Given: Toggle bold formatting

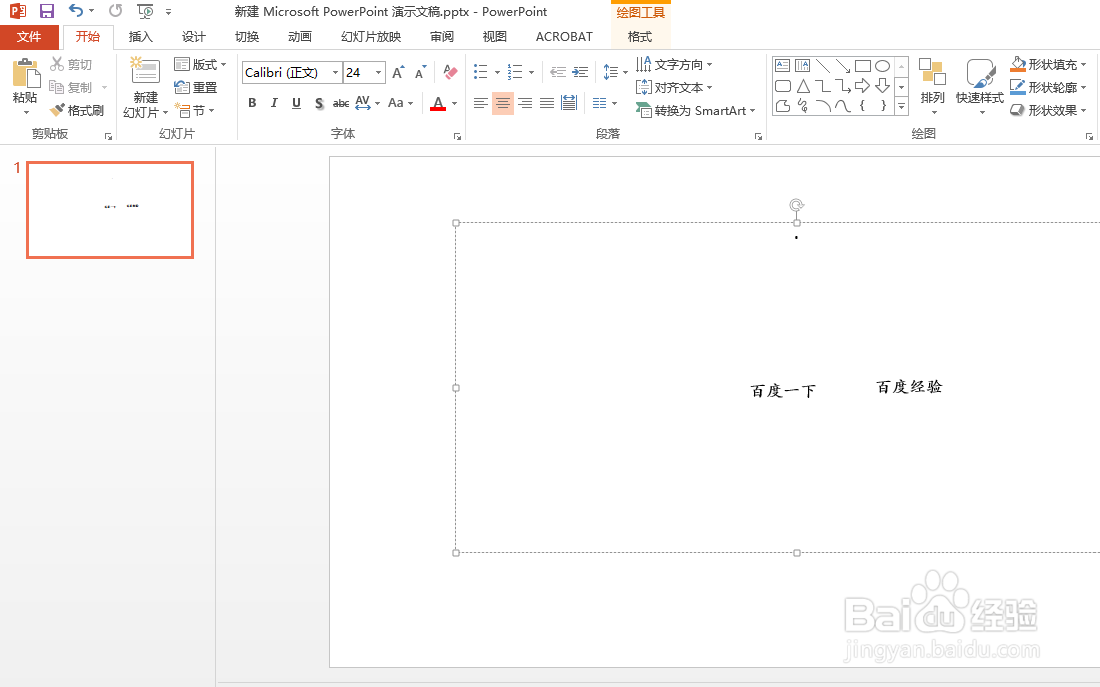Looking at the screenshot, I should click(253, 103).
